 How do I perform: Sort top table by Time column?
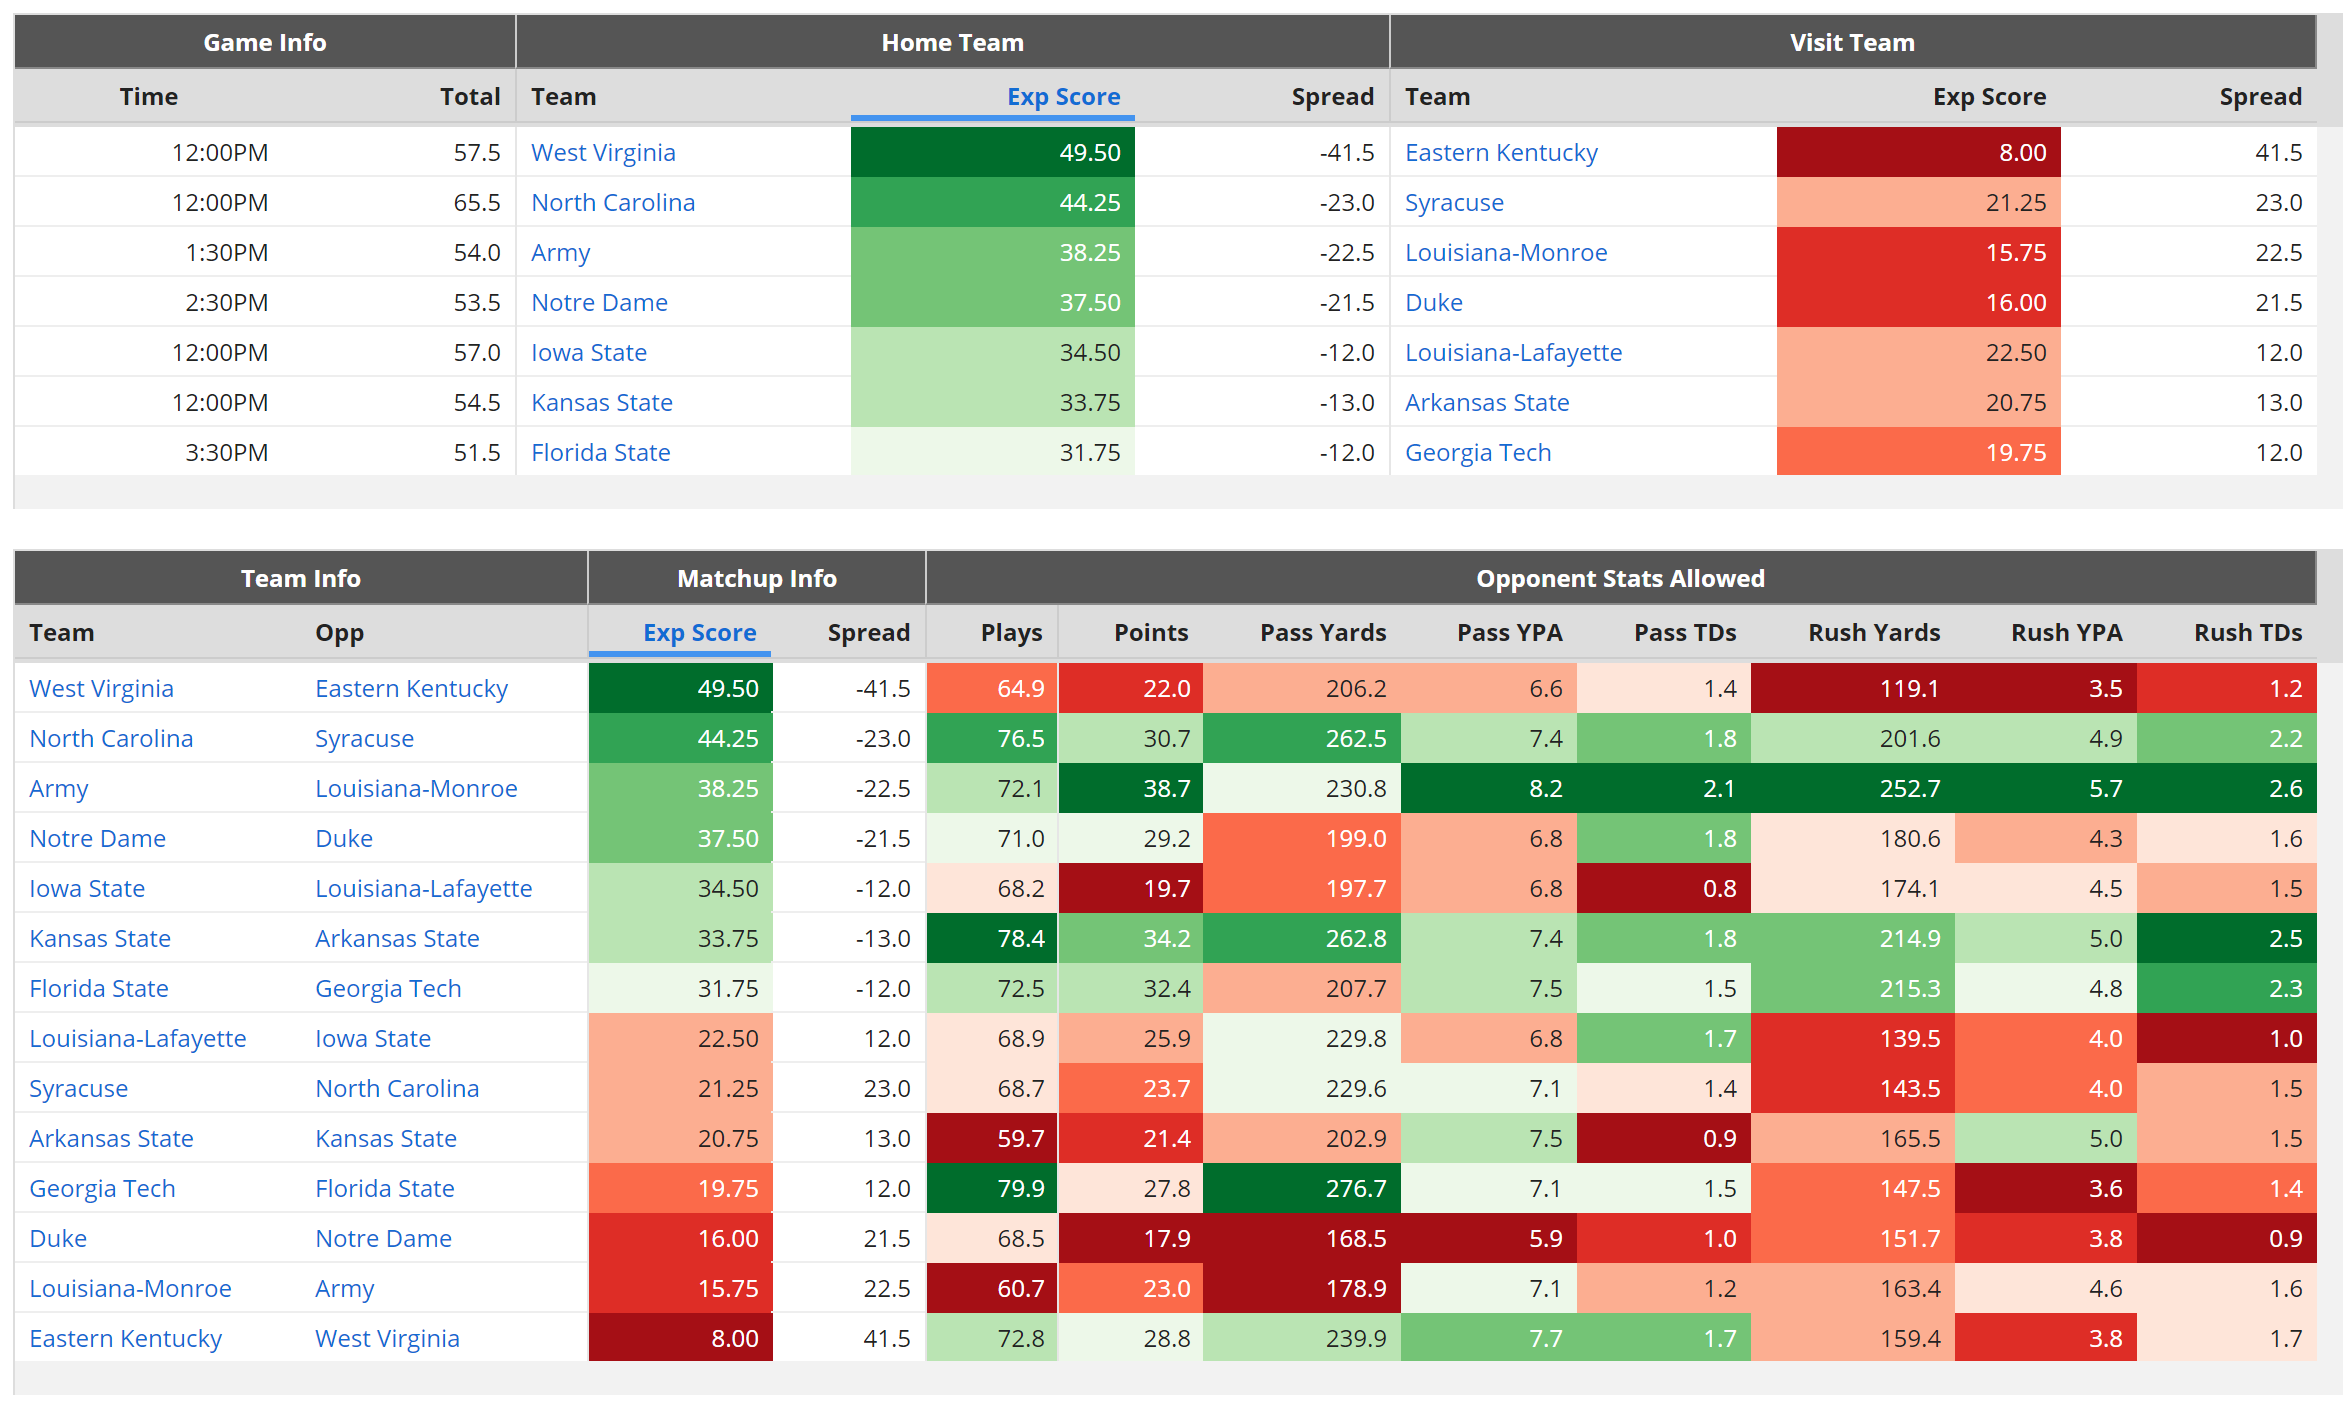(x=149, y=97)
